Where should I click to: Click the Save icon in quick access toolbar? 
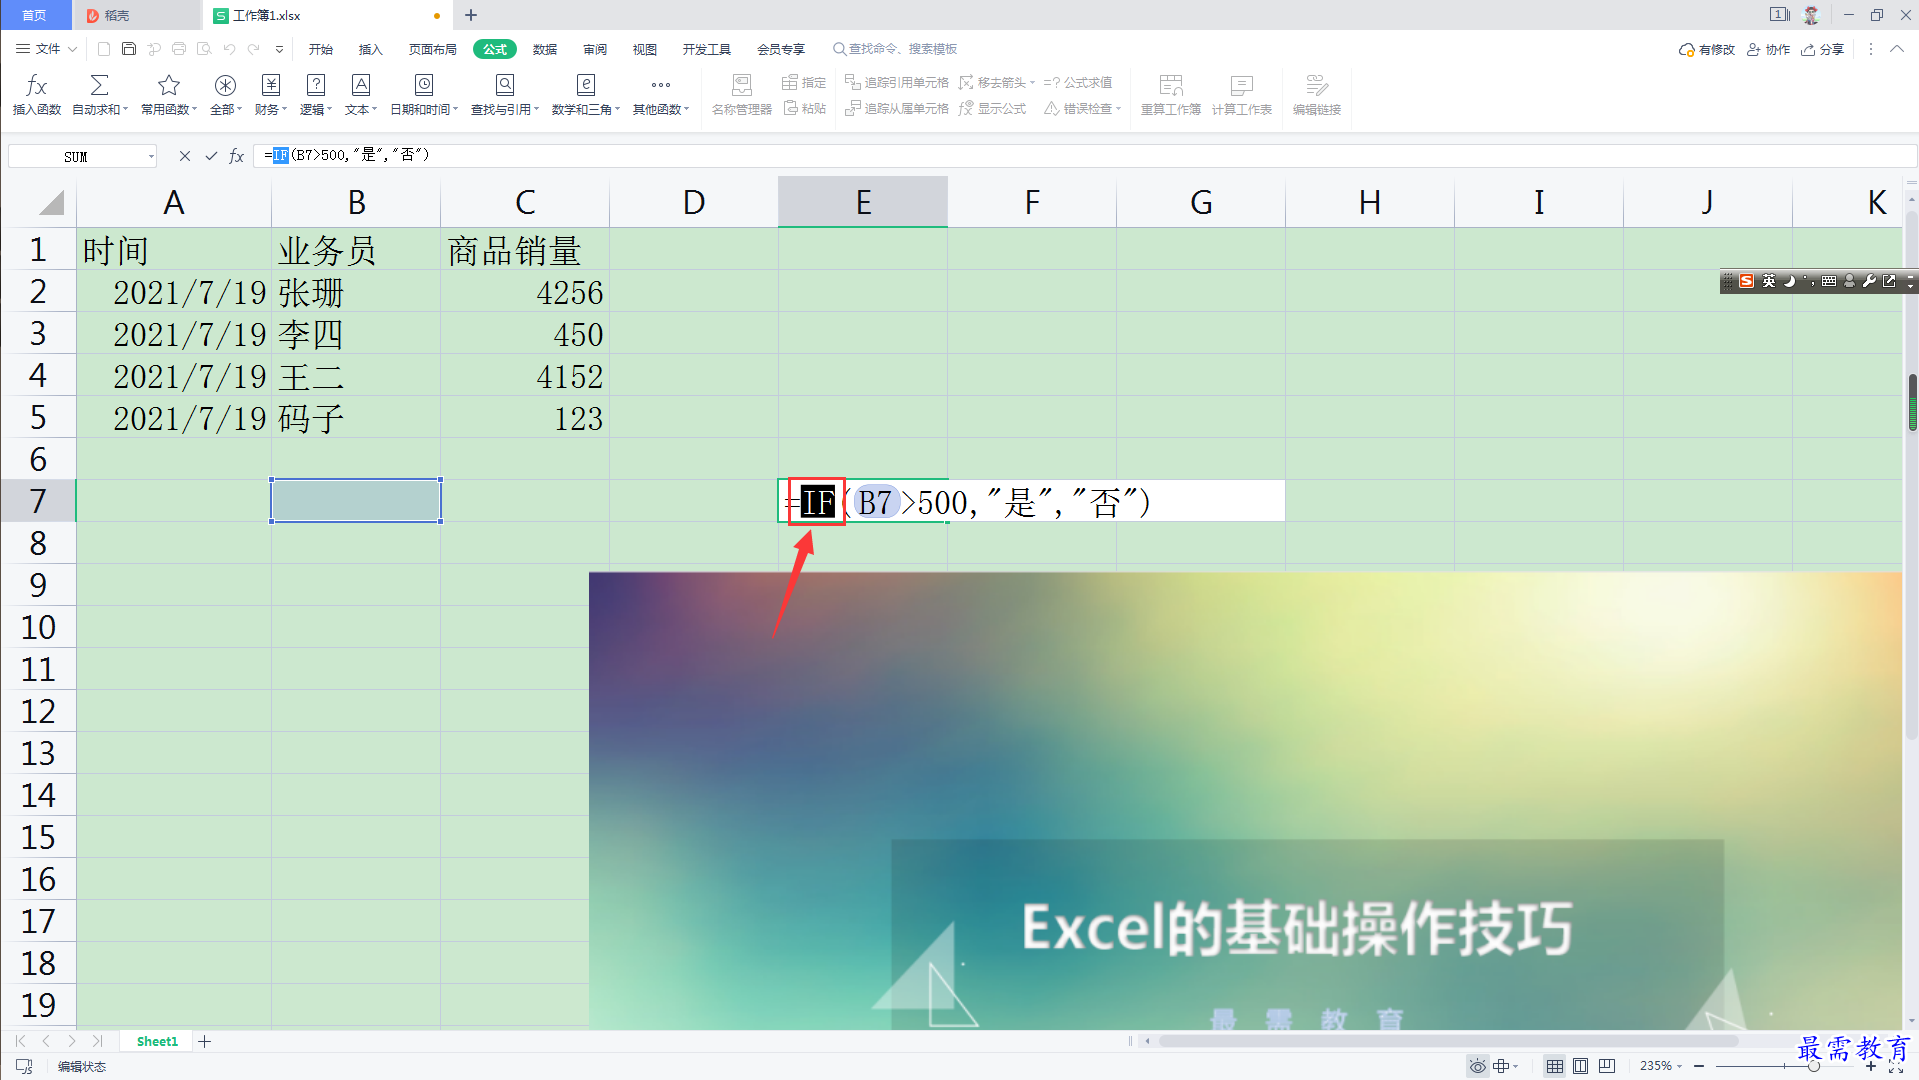tap(129, 49)
